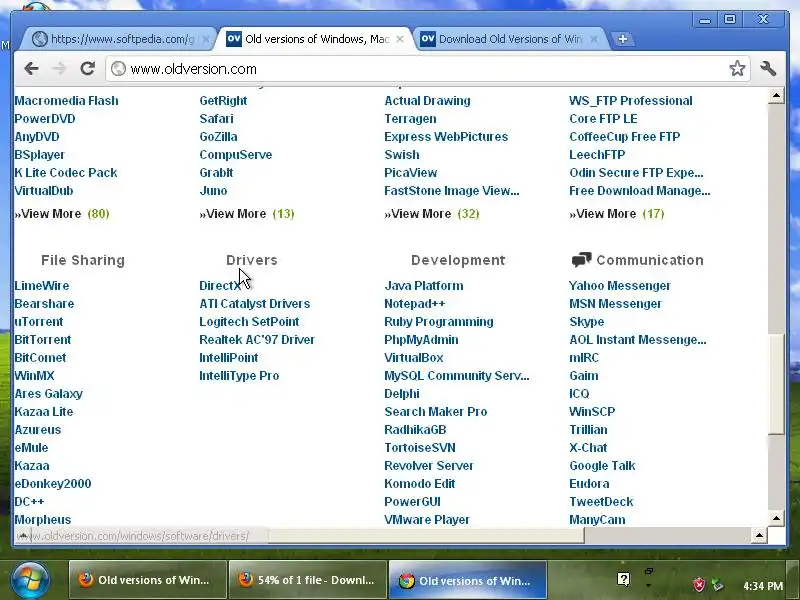Click the question mark tray icon
Viewport: 800px width, 600px height.
click(623, 579)
